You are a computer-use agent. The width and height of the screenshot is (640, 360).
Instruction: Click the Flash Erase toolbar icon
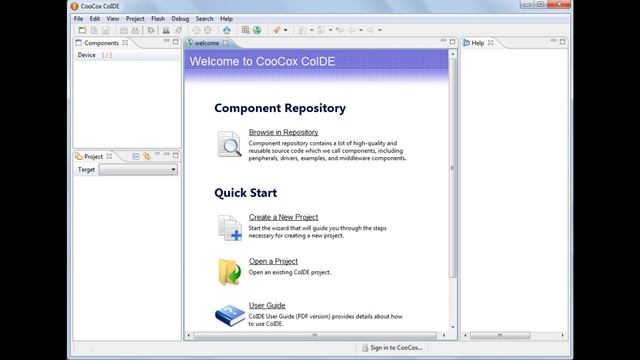pyautogui.click(x=178, y=30)
